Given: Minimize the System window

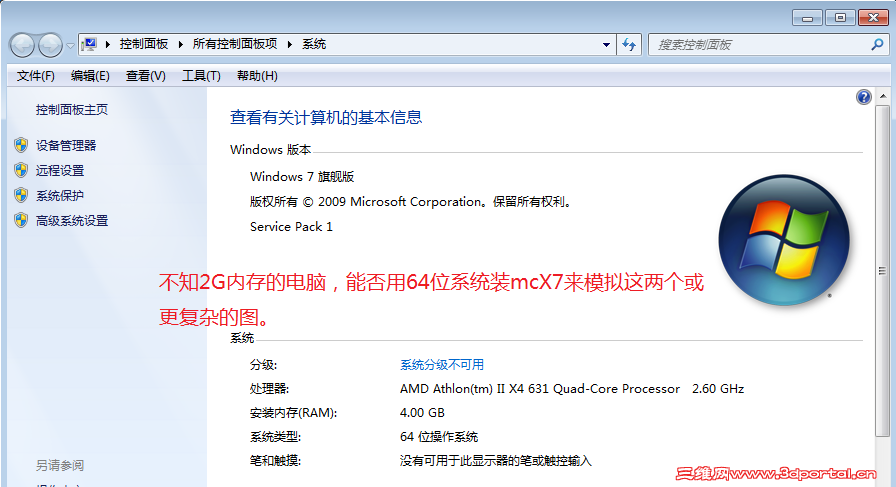Looking at the screenshot, I should click(x=807, y=18).
